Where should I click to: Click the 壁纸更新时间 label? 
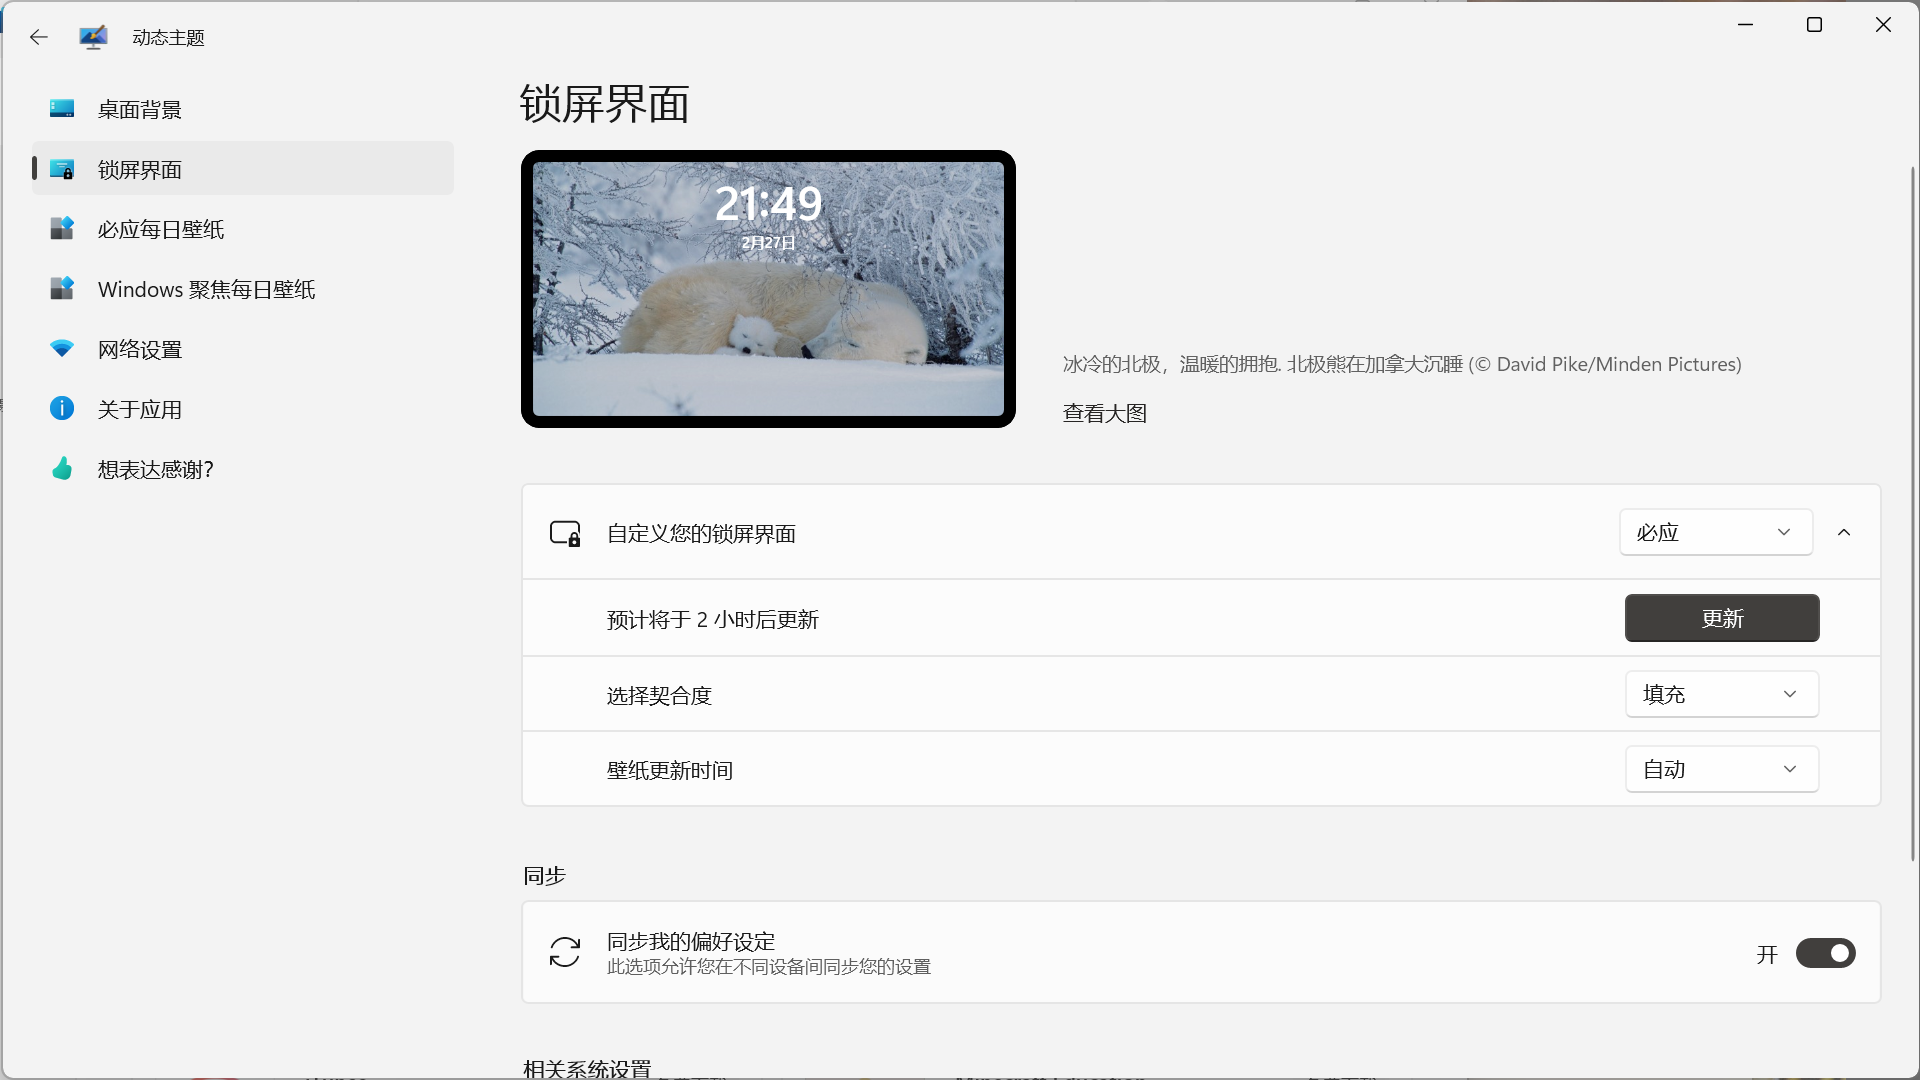click(x=670, y=771)
